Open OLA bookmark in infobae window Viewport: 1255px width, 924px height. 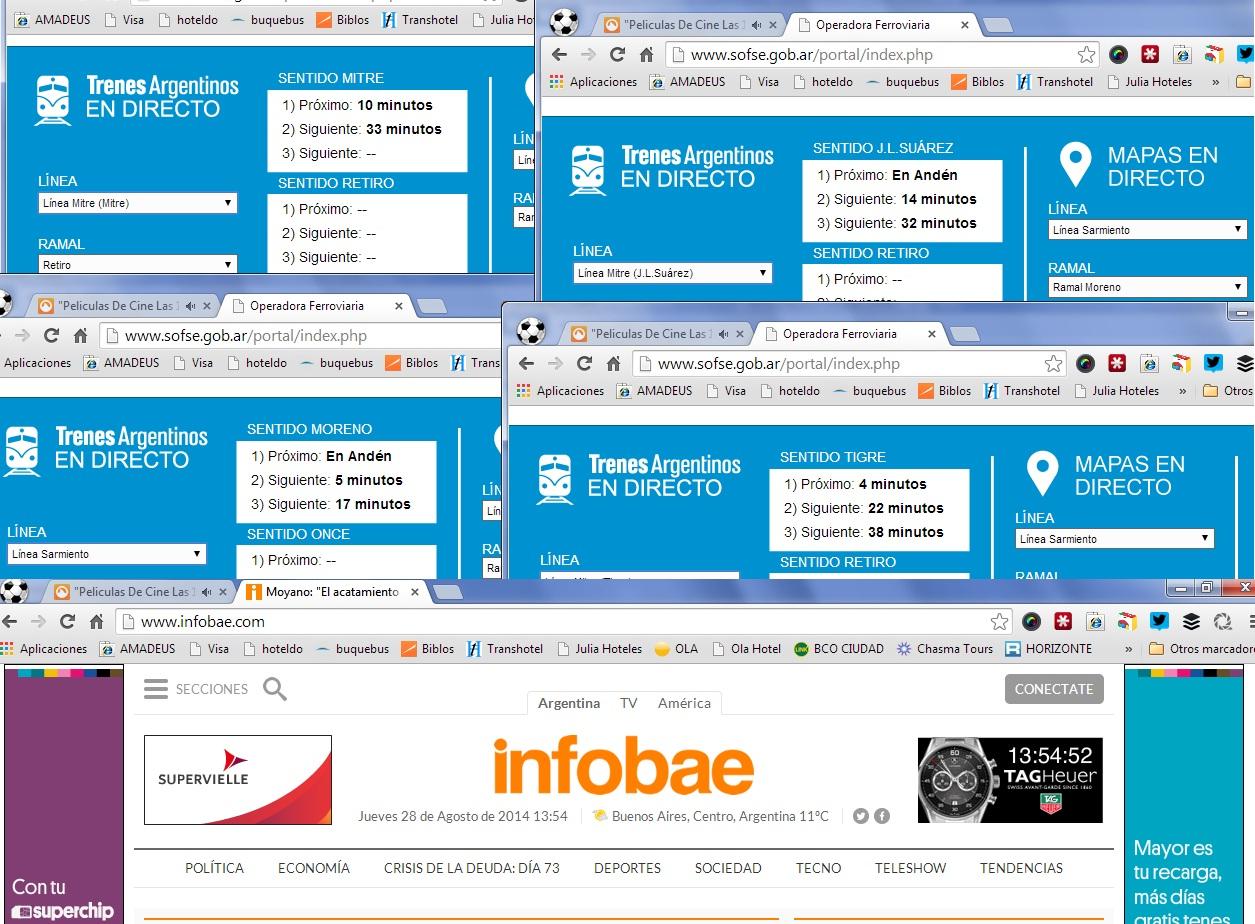[x=676, y=649]
